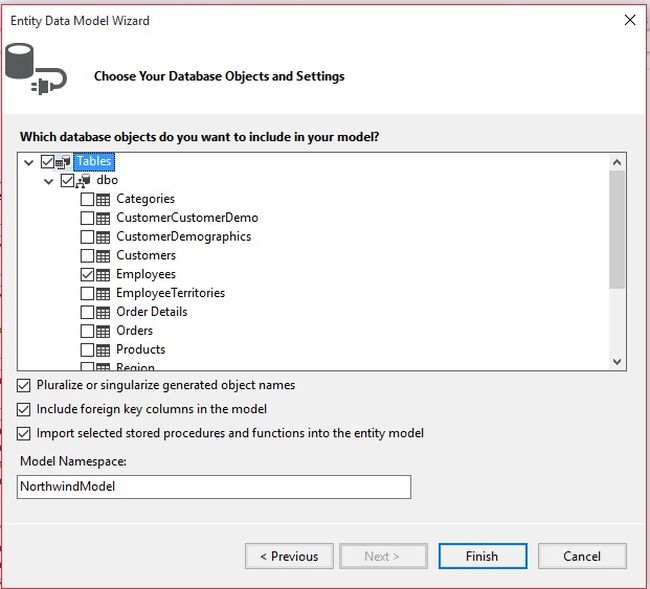The height and width of the screenshot is (589, 650).
Task: Uncheck the dbo schema checkbox
Action: coord(67,180)
